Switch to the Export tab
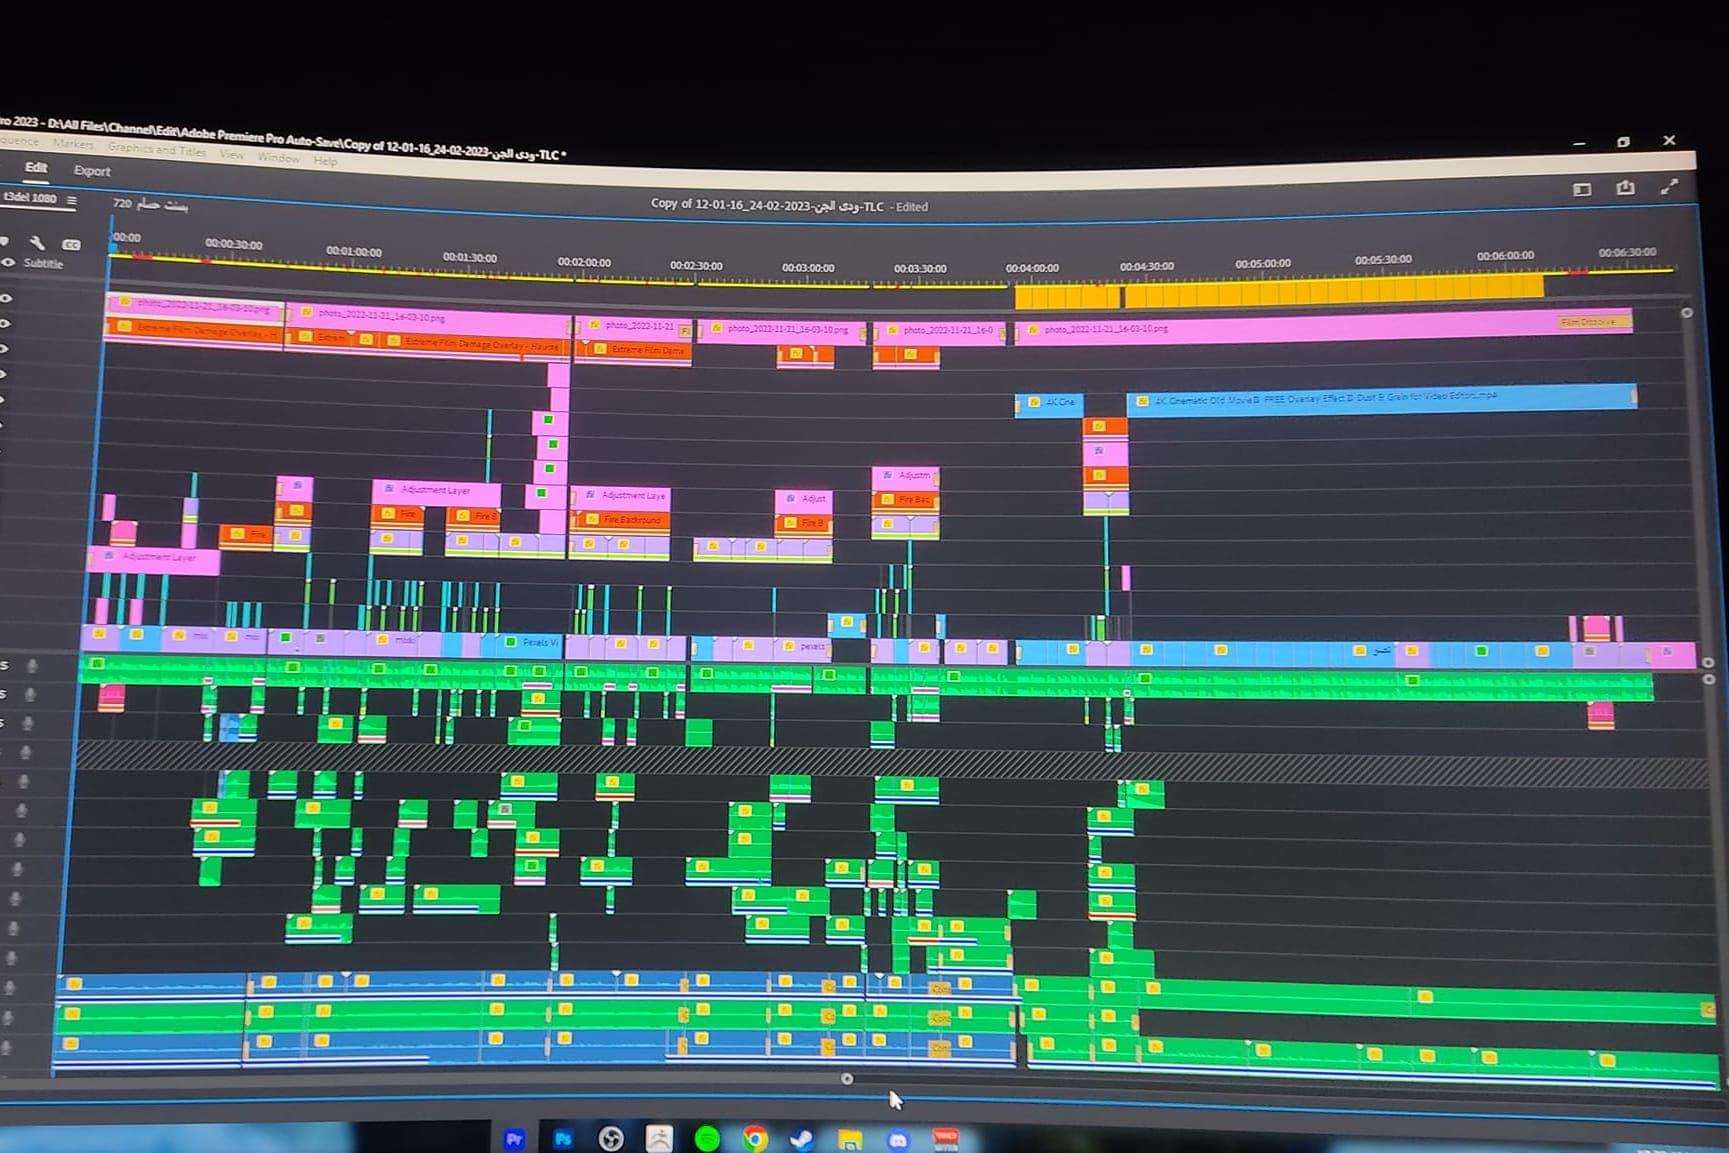The height and width of the screenshot is (1153, 1729). click(x=92, y=171)
